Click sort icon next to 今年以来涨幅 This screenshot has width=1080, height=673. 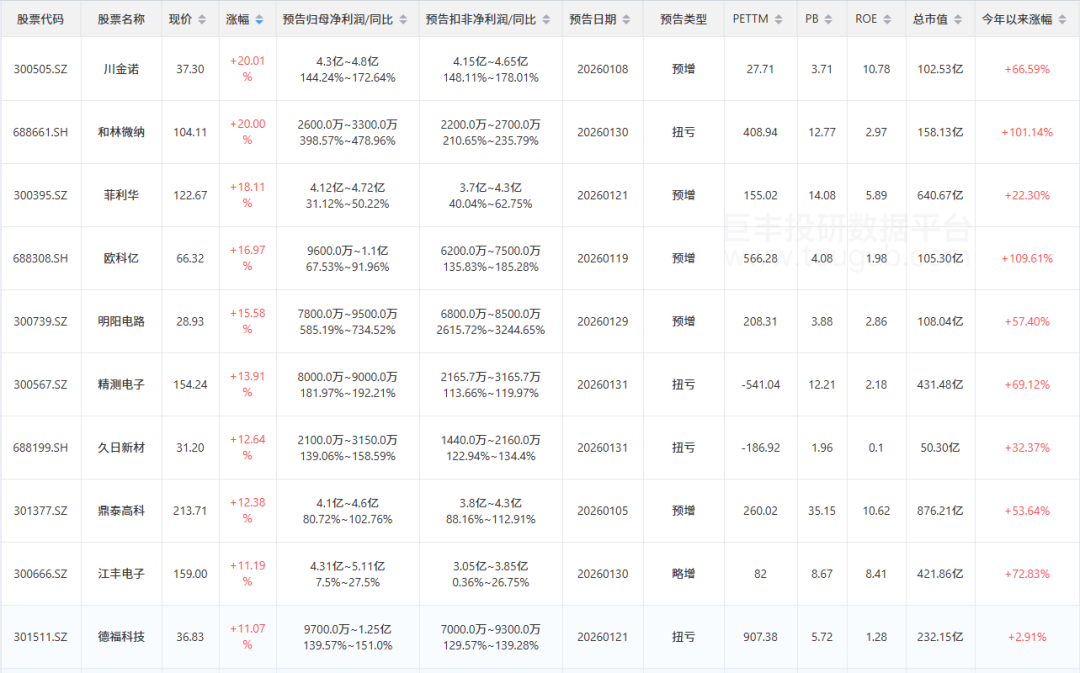(1063, 20)
